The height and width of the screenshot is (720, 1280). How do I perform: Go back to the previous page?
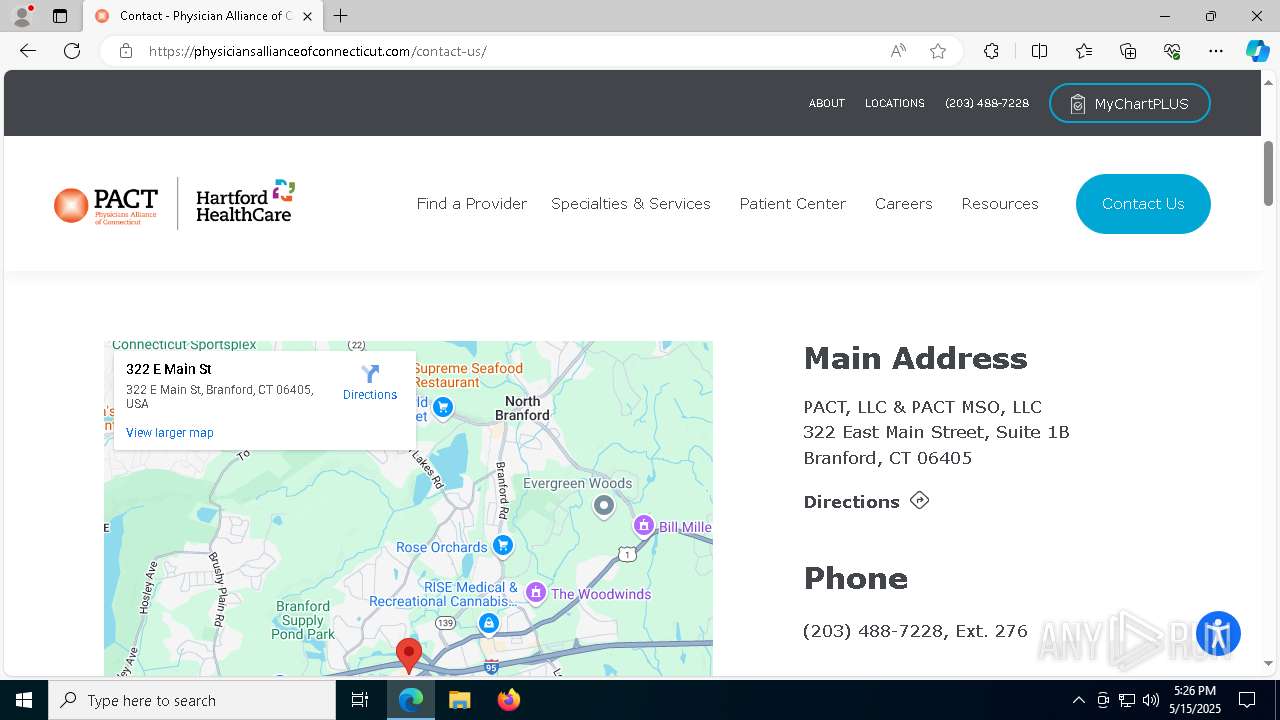pyautogui.click(x=27, y=51)
